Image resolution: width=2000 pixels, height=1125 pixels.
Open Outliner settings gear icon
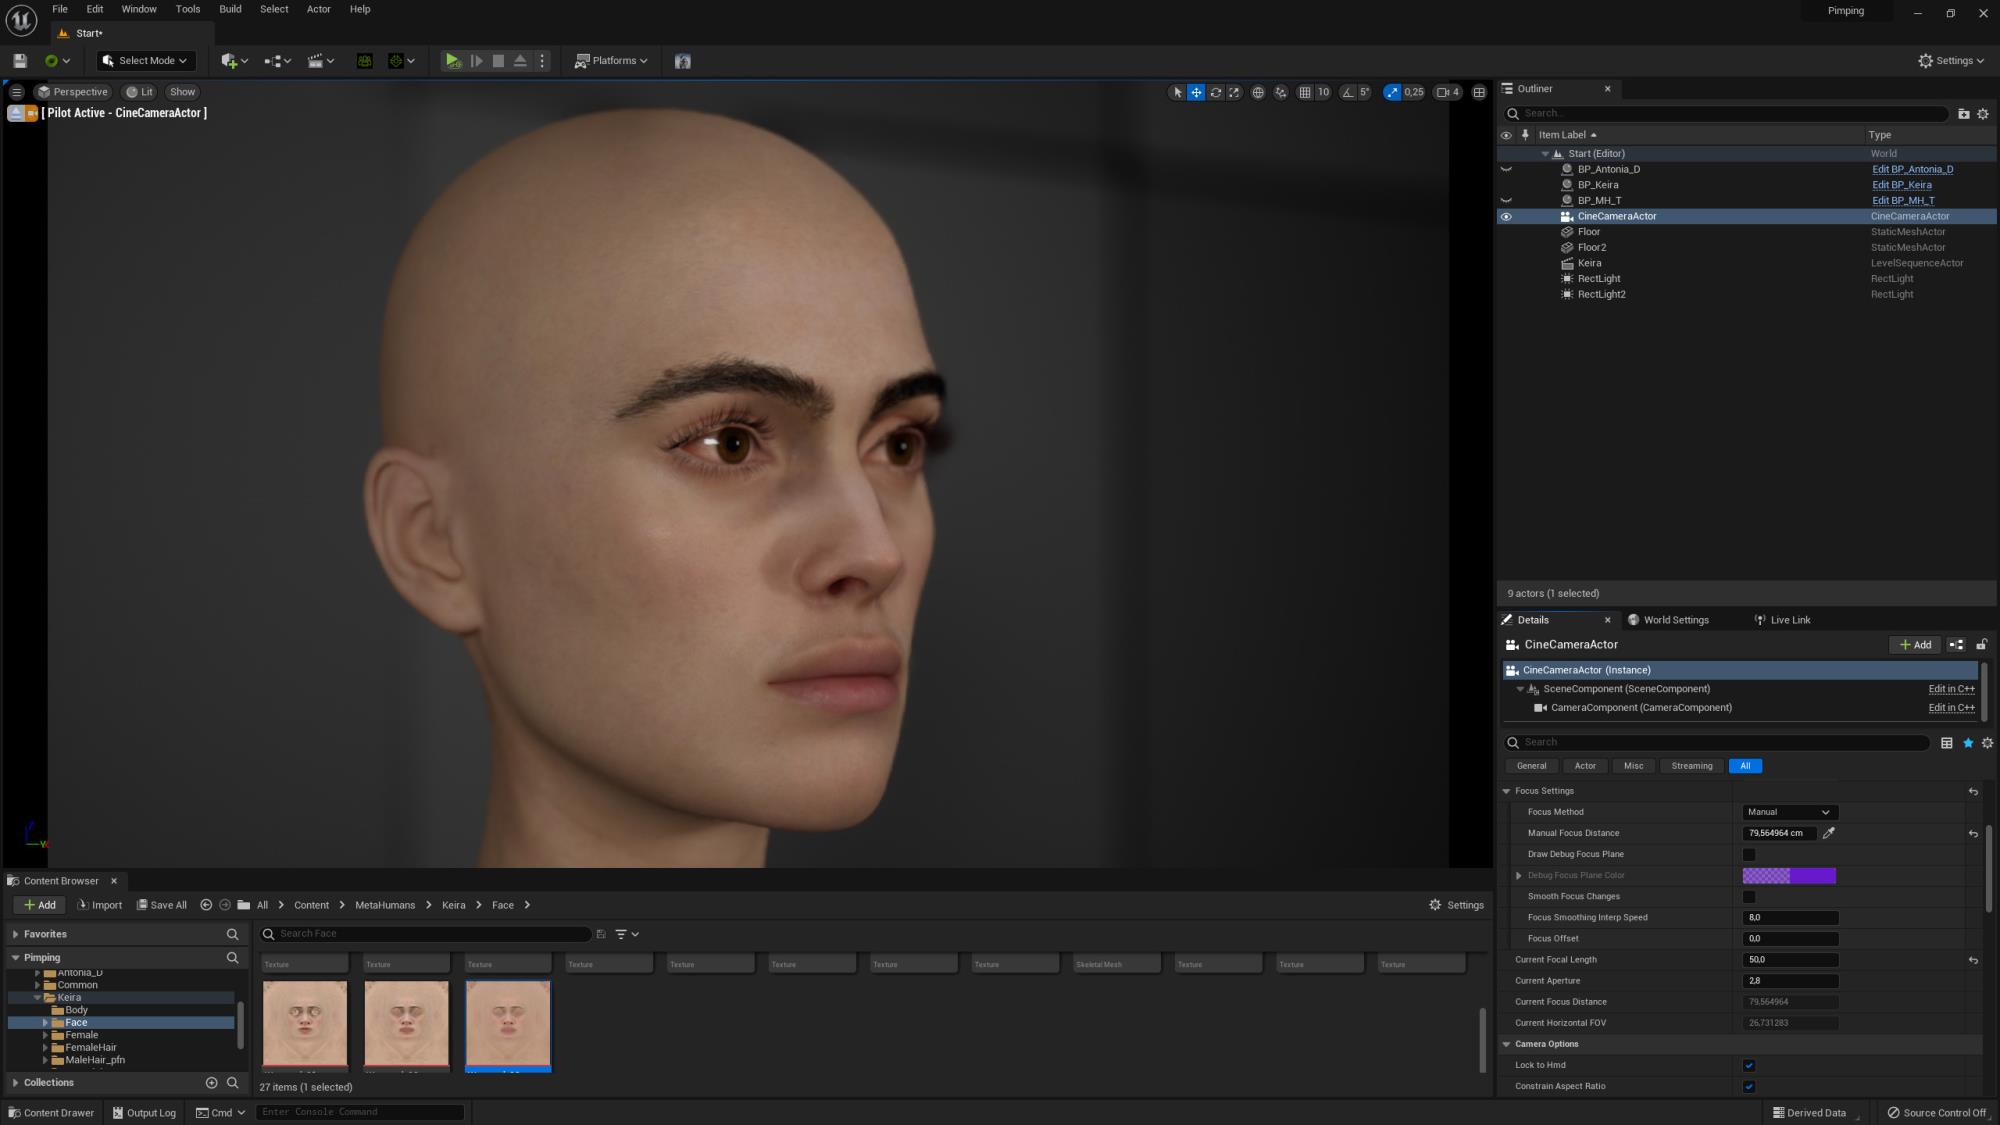pyautogui.click(x=1983, y=114)
